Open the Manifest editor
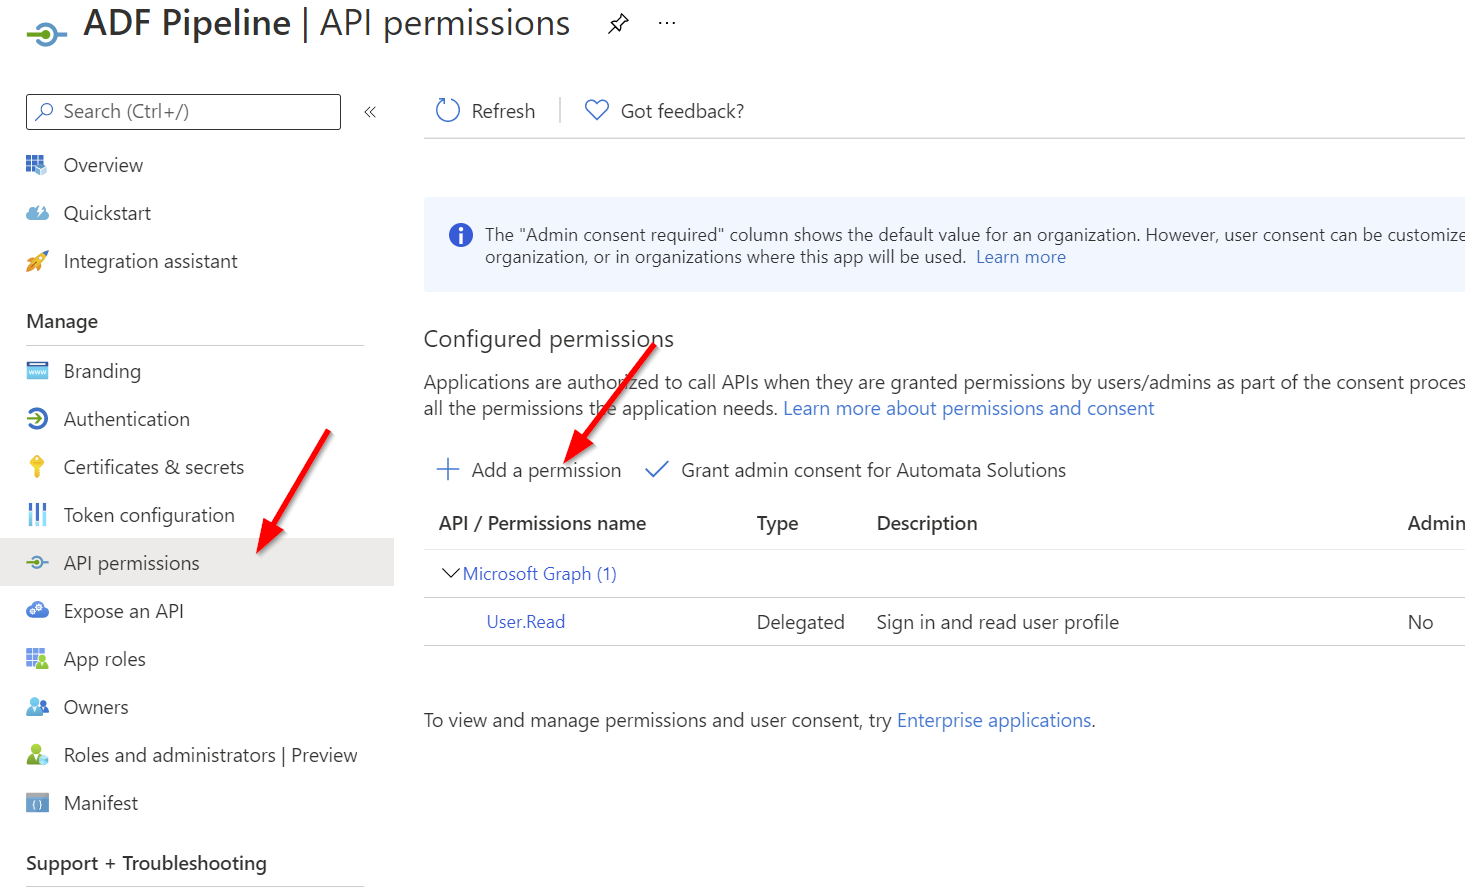Viewport: 1465px width, 889px height. [101, 803]
